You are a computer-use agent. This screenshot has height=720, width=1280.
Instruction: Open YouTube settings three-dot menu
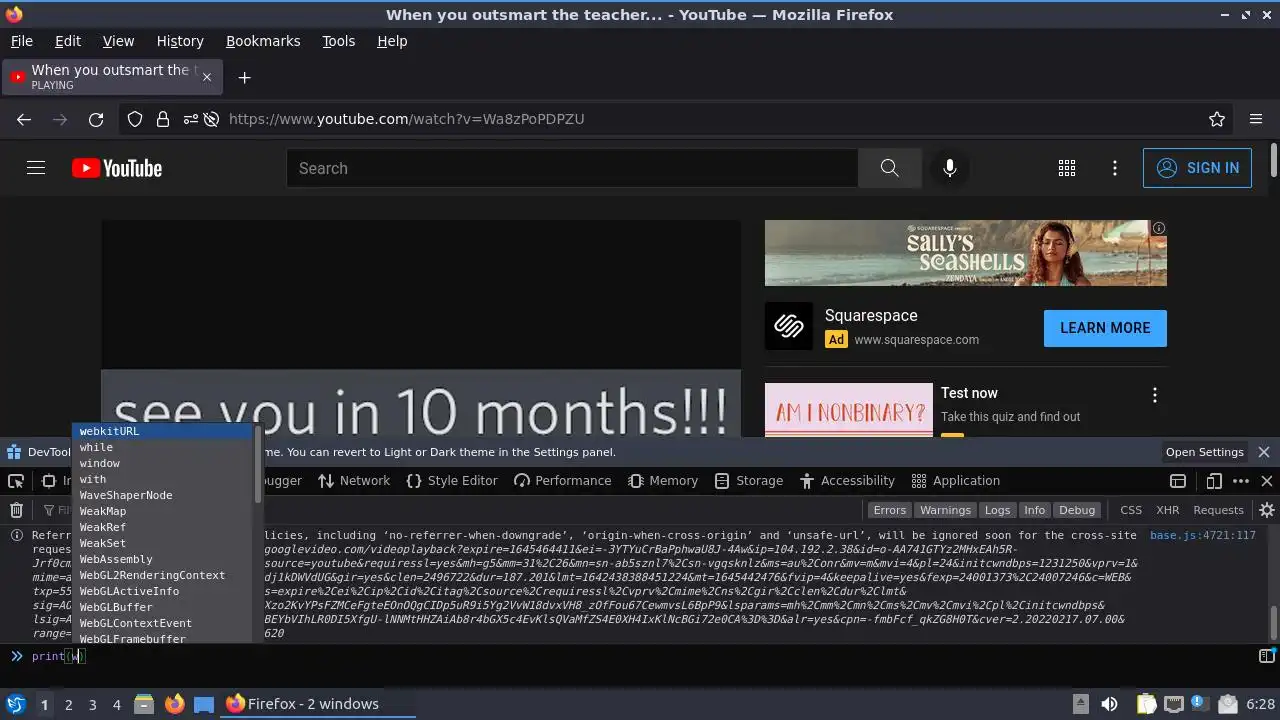(1115, 168)
